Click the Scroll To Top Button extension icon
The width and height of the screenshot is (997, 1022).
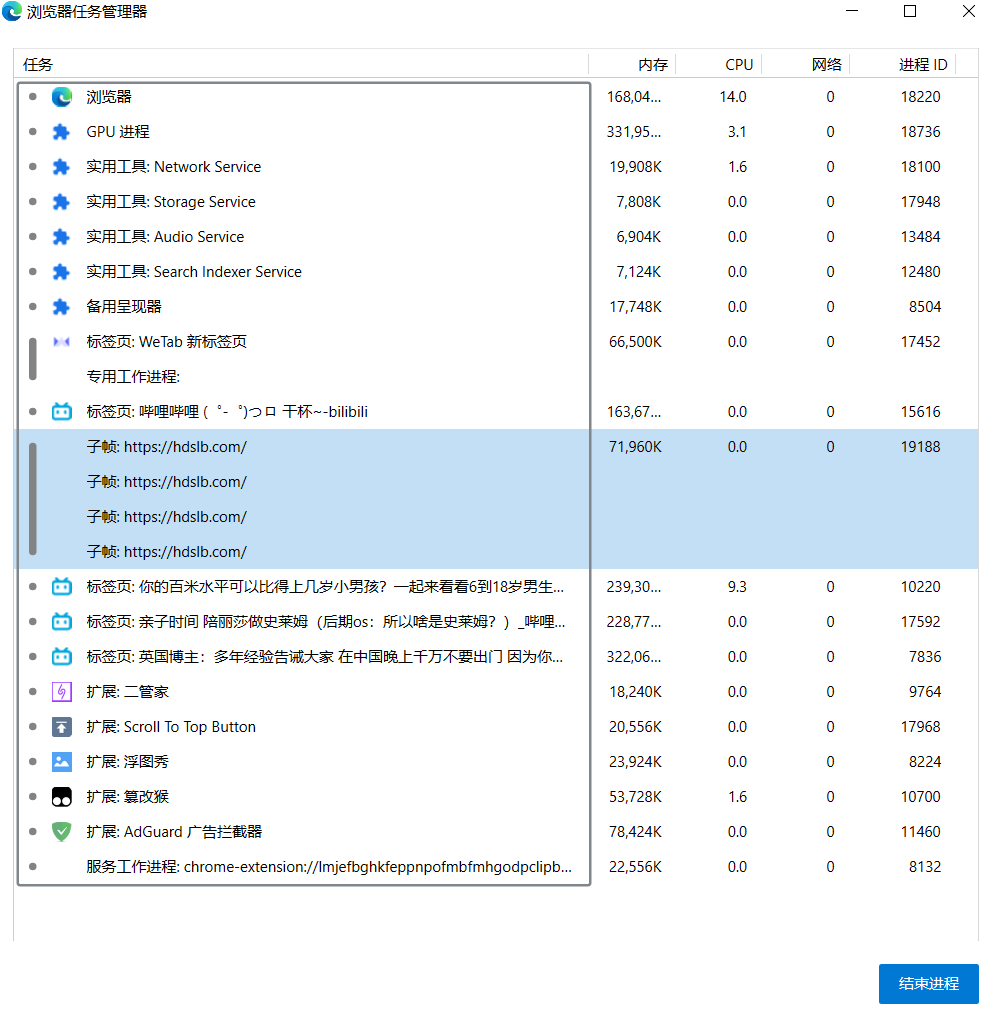(x=62, y=727)
